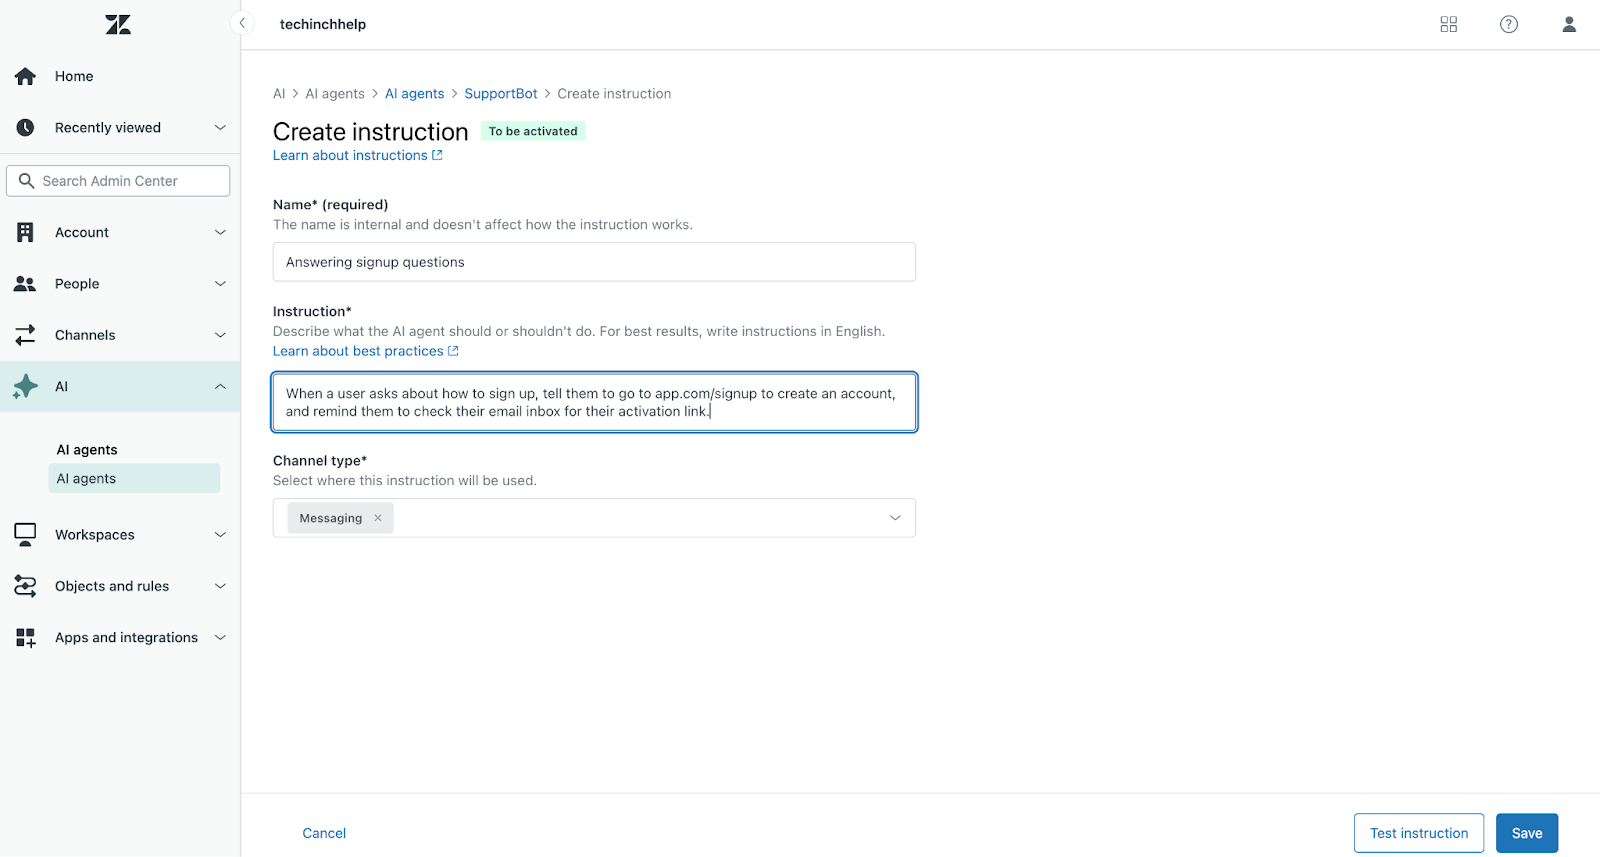1600x857 pixels.
Task: Expand the Recently viewed section
Action: point(220,128)
